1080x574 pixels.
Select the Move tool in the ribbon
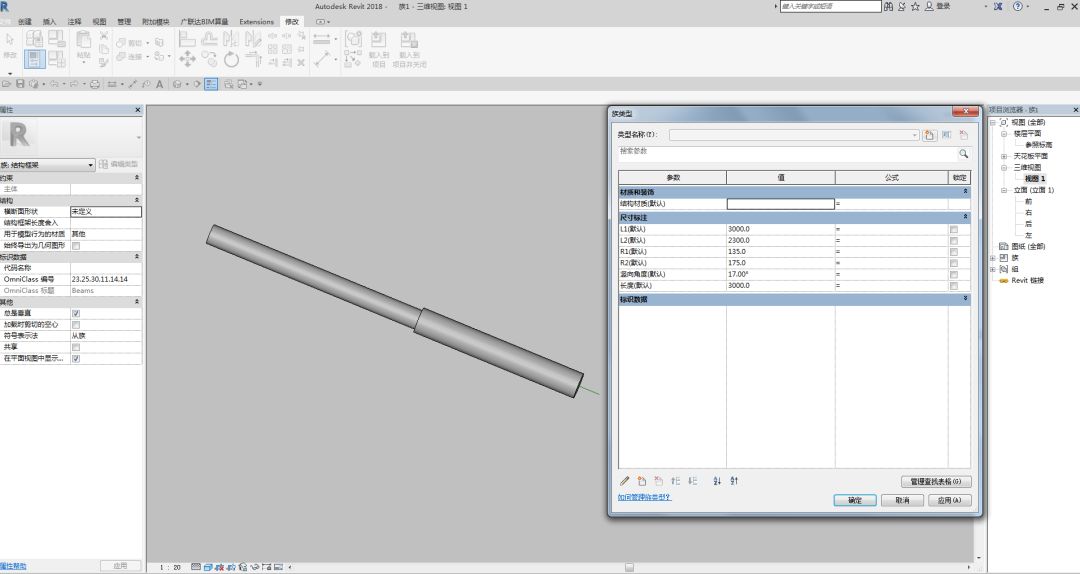(x=187, y=59)
